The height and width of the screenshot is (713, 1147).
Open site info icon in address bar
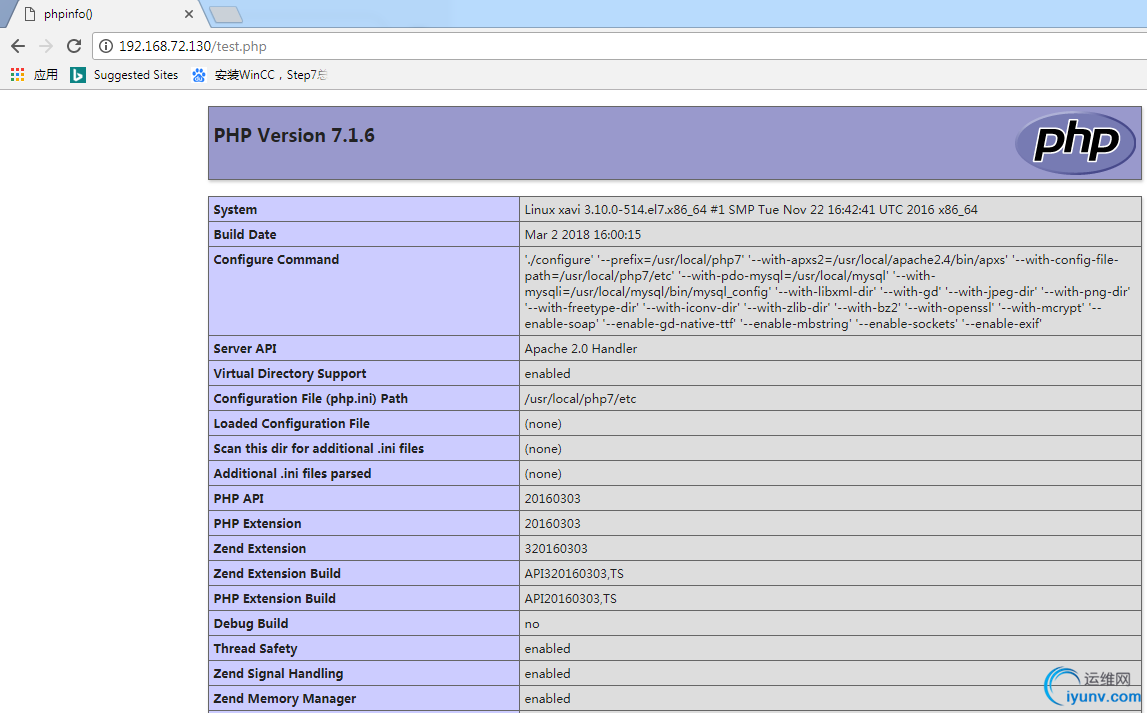point(106,46)
